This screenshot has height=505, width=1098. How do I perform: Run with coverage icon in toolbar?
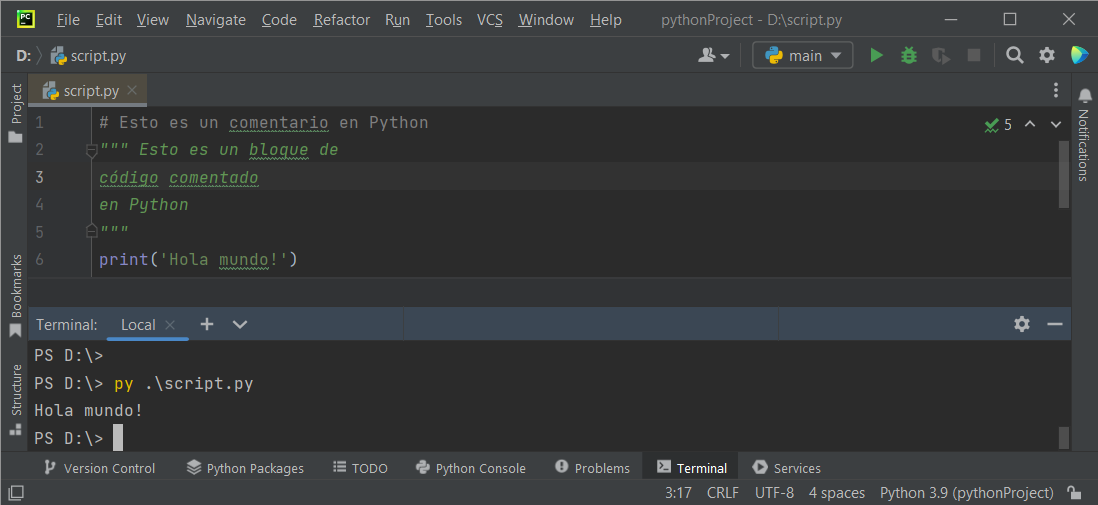click(x=941, y=55)
